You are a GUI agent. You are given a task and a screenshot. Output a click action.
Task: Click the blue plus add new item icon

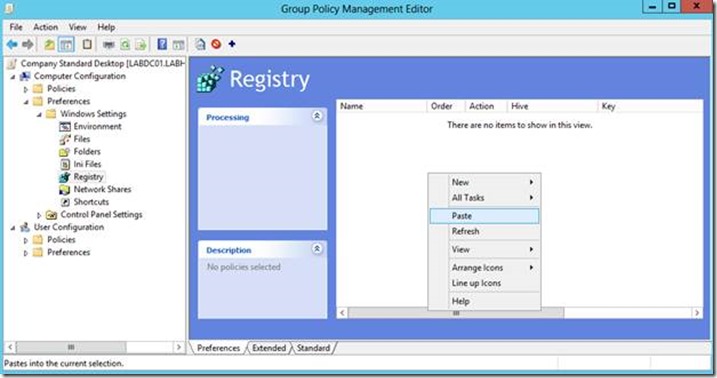[232, 44]
